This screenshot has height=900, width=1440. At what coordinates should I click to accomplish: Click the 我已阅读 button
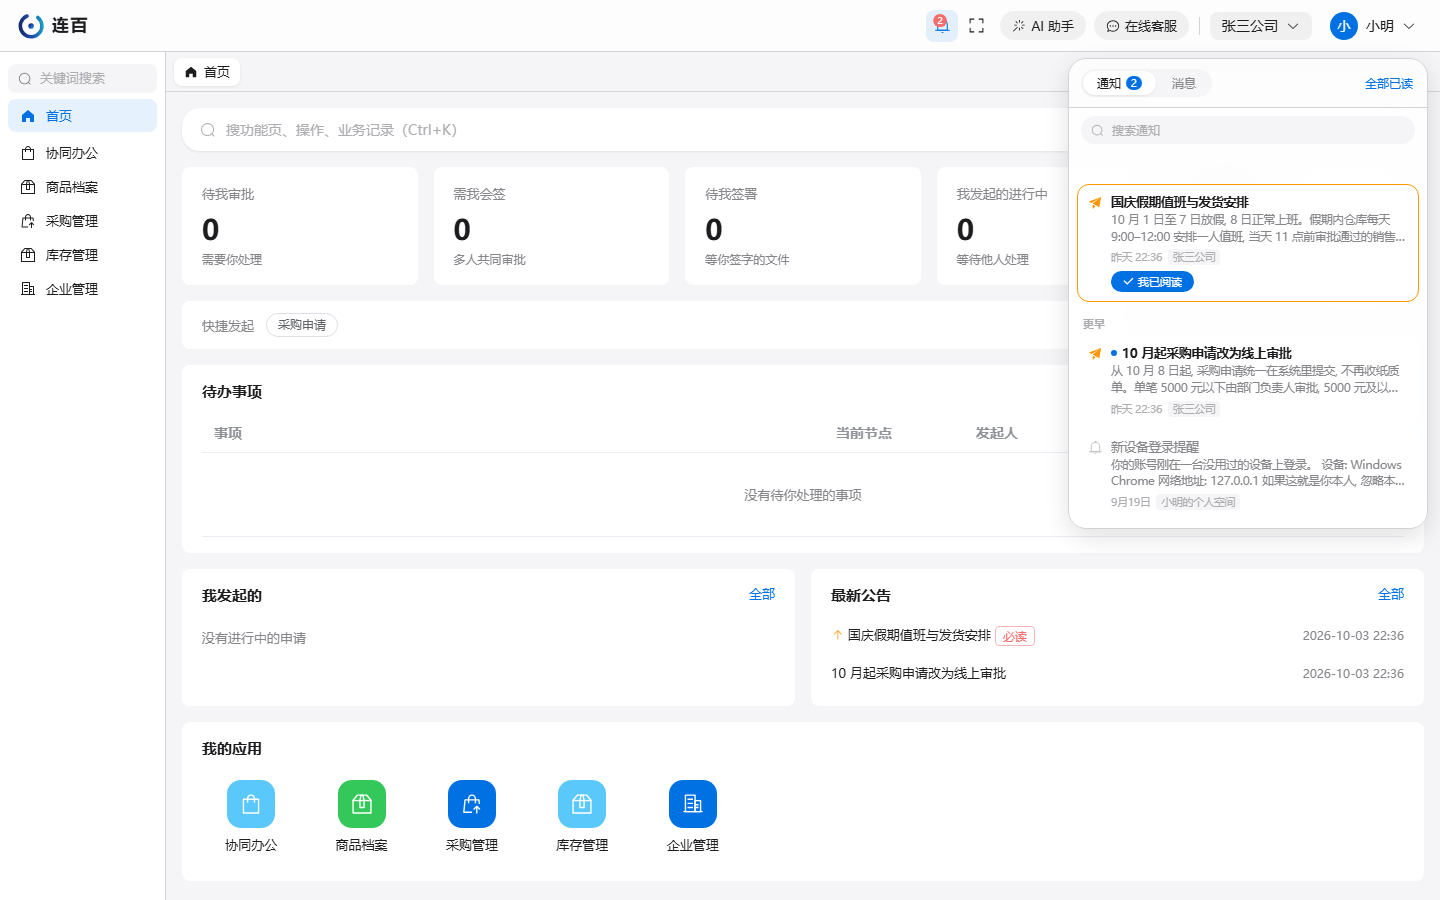click(1152, 282)
